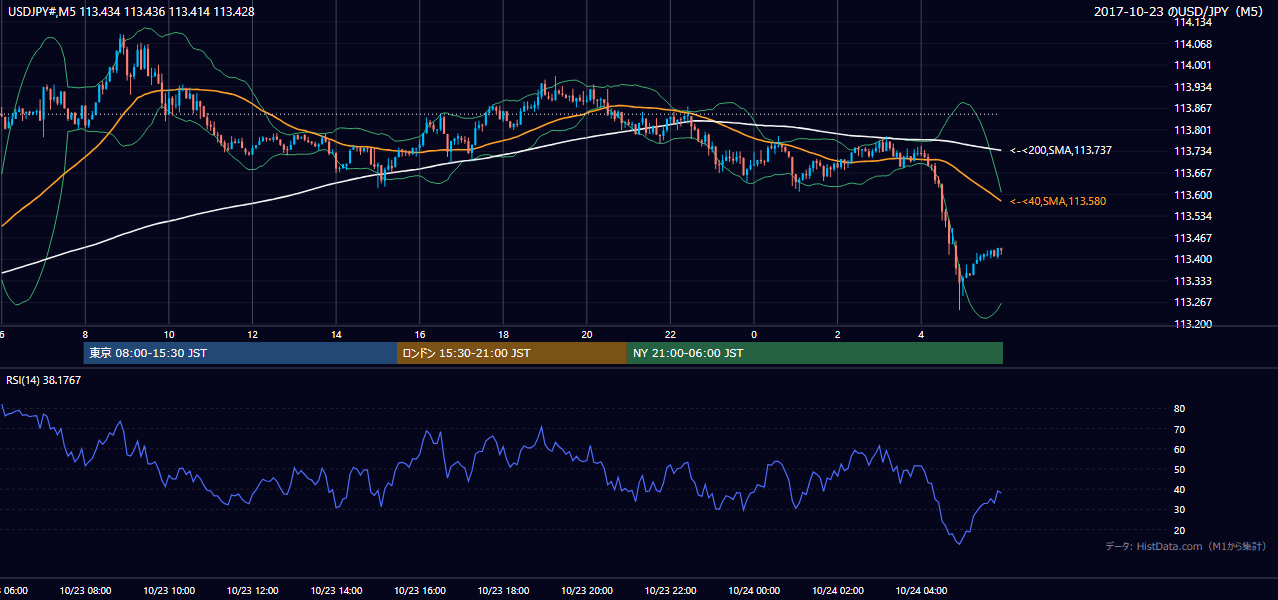Click the 10/23 22:00 time axis label
The image size is (1278, 600).
(x=671, y=591)
